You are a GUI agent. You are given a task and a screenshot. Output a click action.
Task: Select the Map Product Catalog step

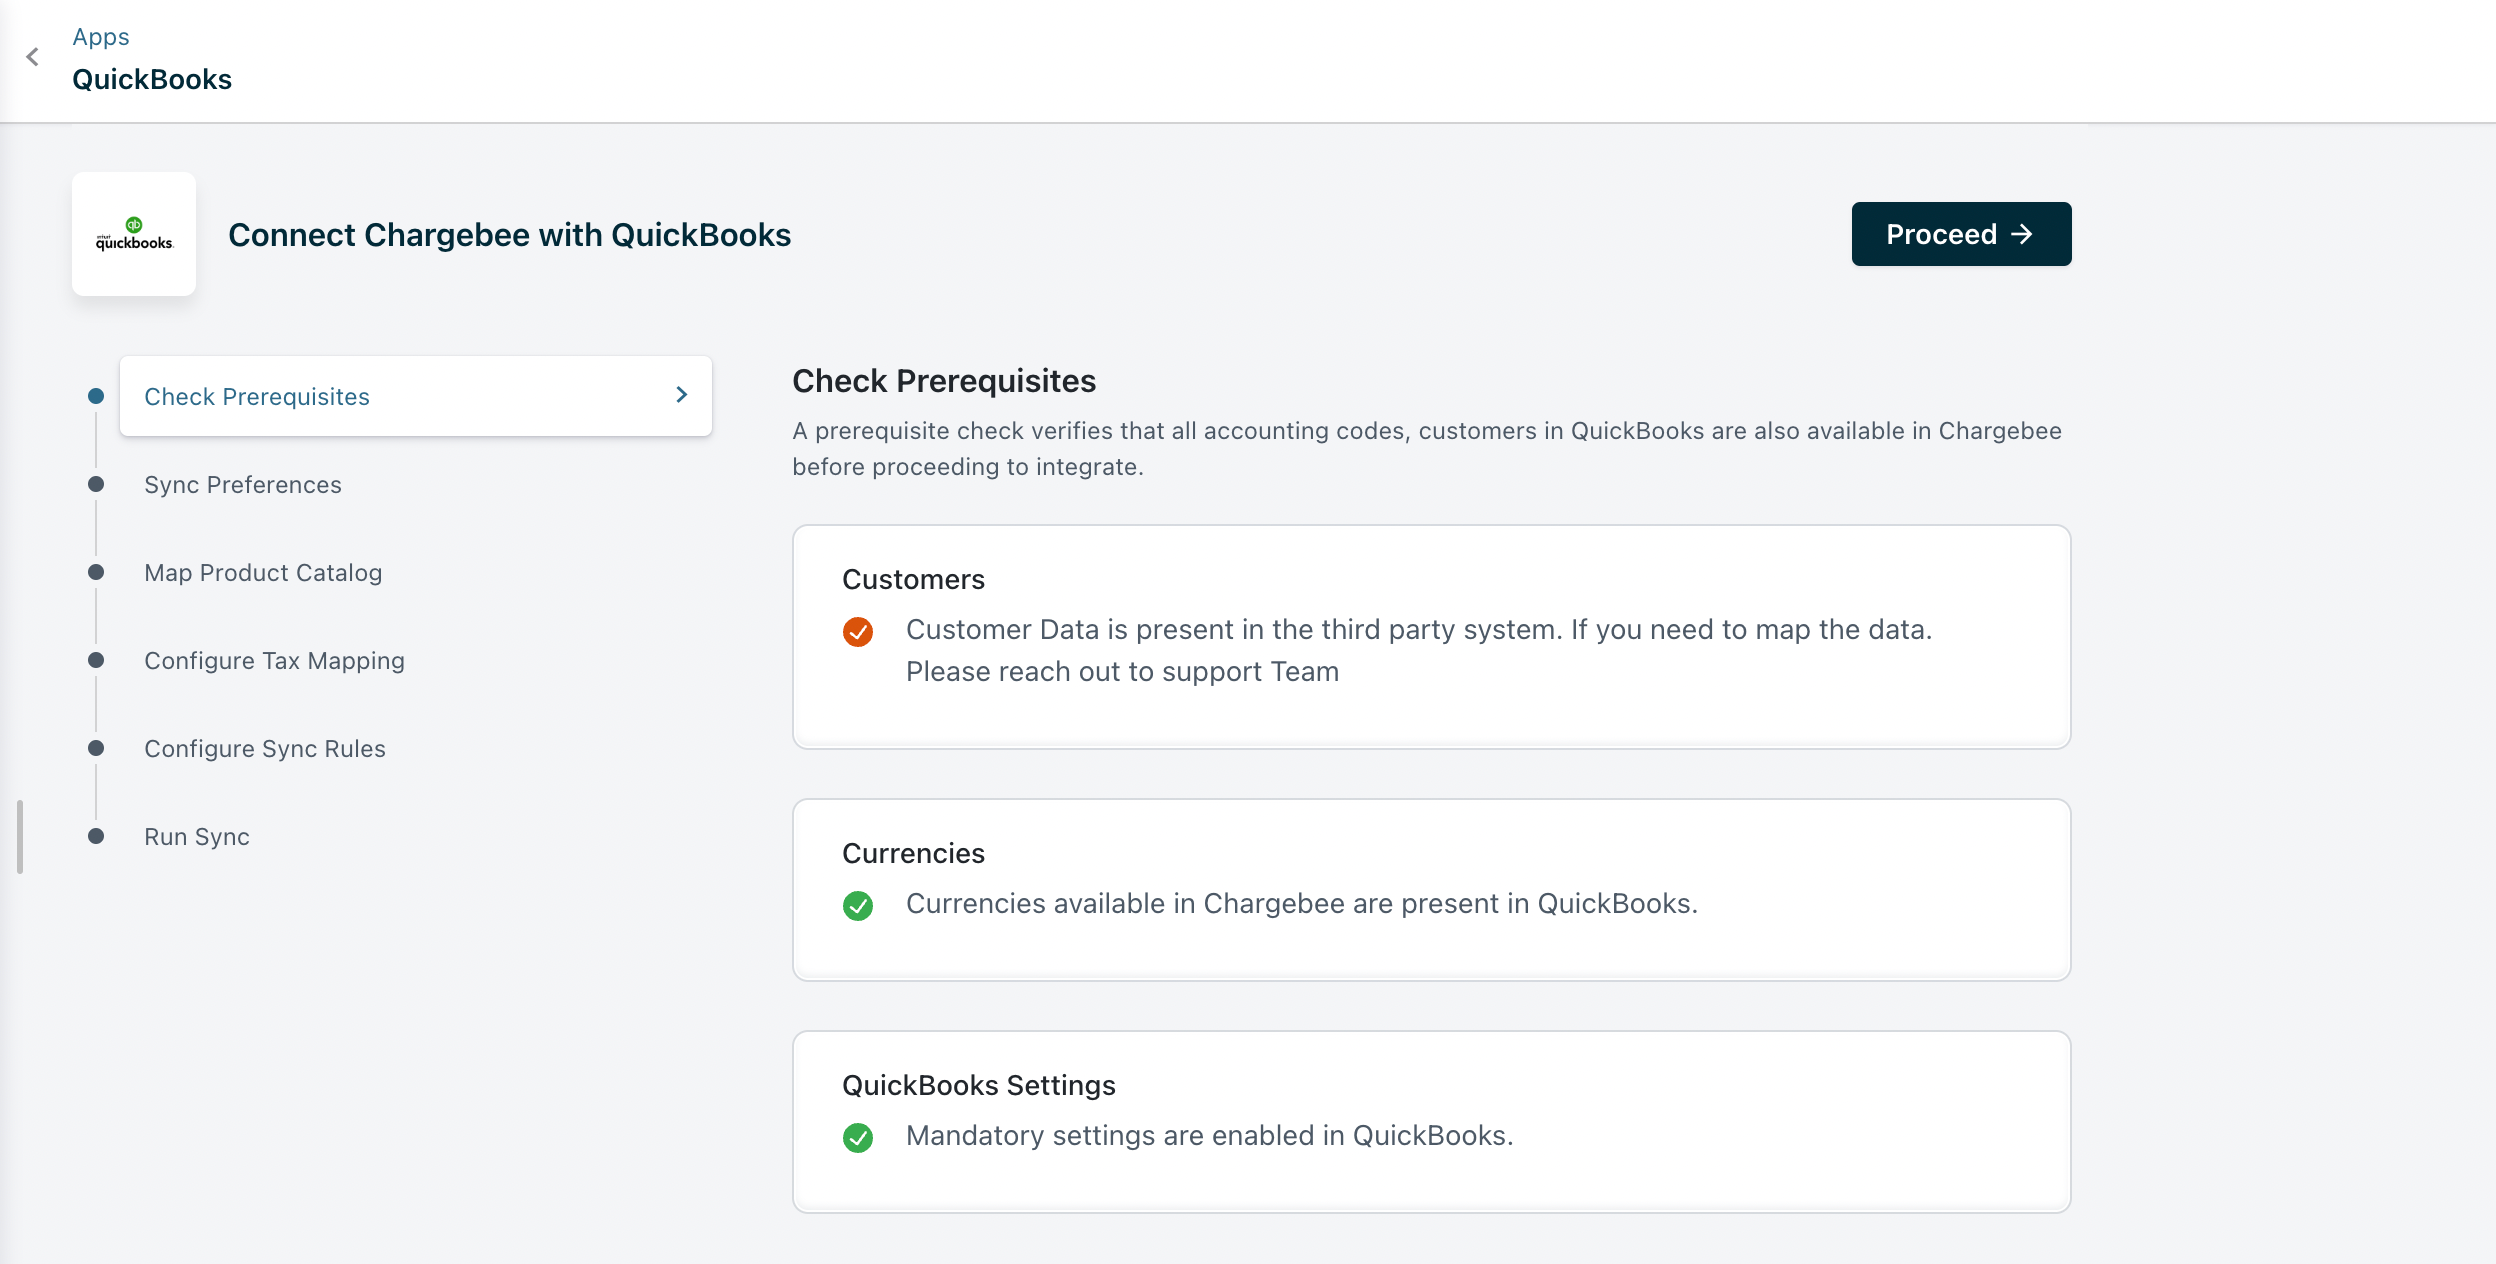[x=263, y=573]
